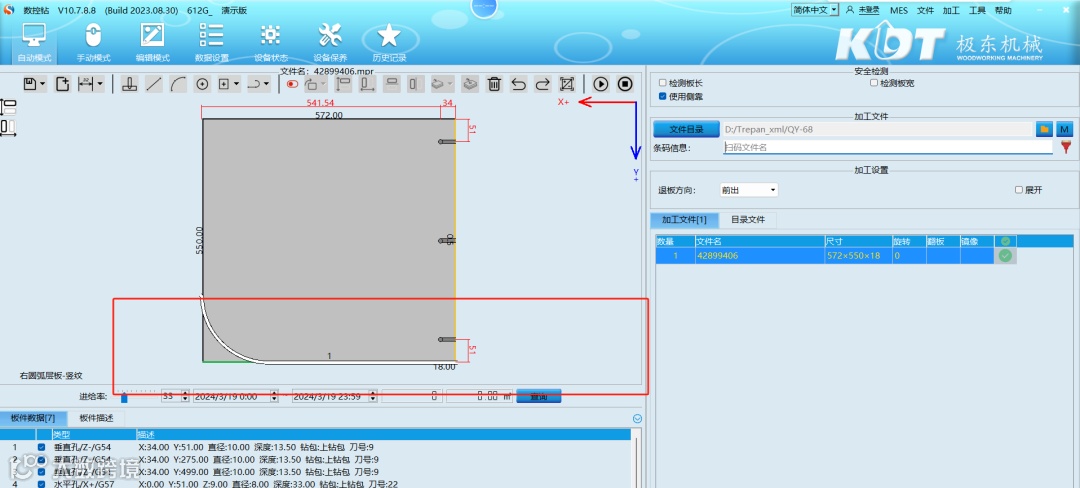The width and height of the screenshot is (1080, 488).
Task: Click the fit-to-view frame icon
Action: pyautogui.click(x=566, y=84)
